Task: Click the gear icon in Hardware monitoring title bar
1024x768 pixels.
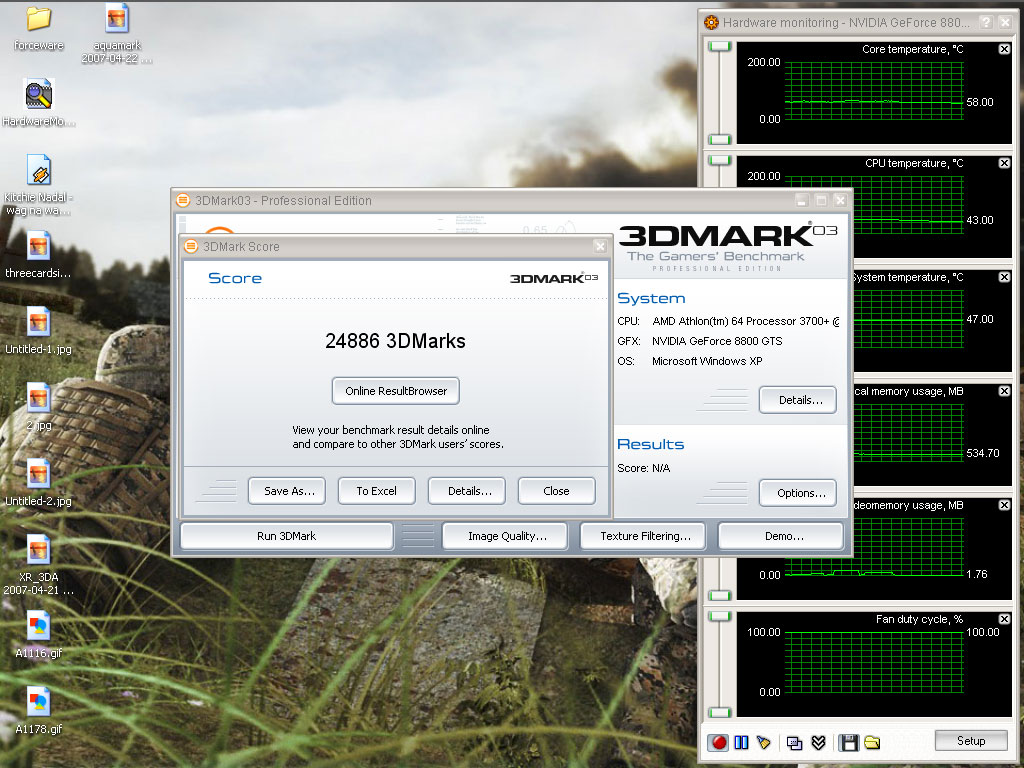Action: coord(711,22)
